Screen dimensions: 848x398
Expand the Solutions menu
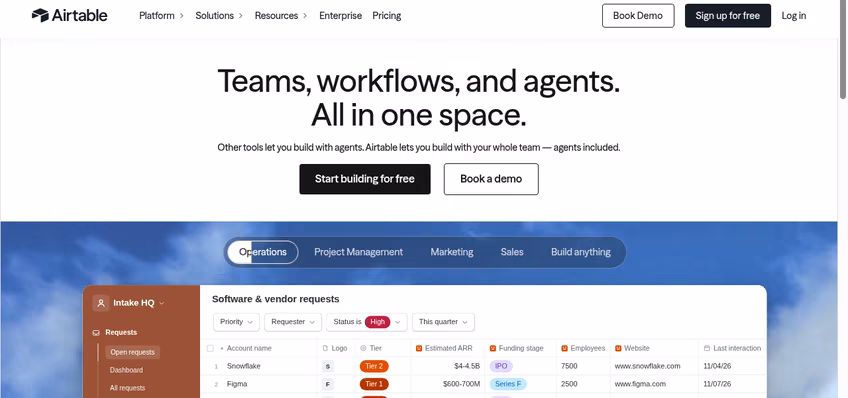click(219, 16)
